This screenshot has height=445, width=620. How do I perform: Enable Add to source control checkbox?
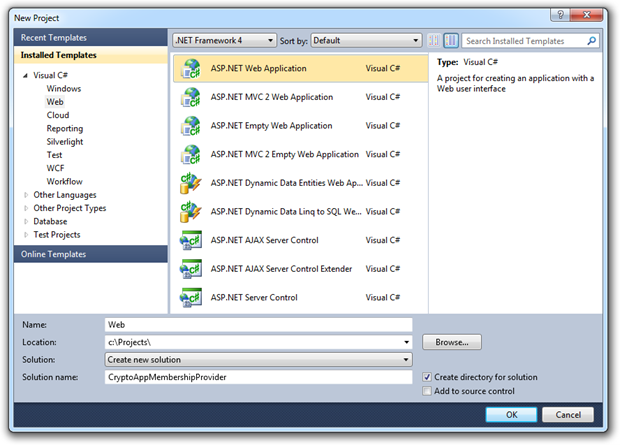(427, 391)
